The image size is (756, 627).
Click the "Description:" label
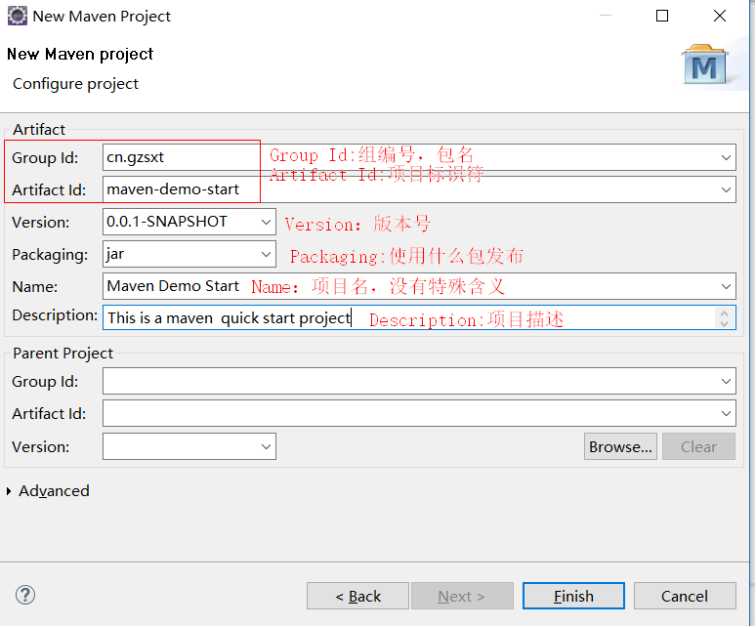point(54,315)
